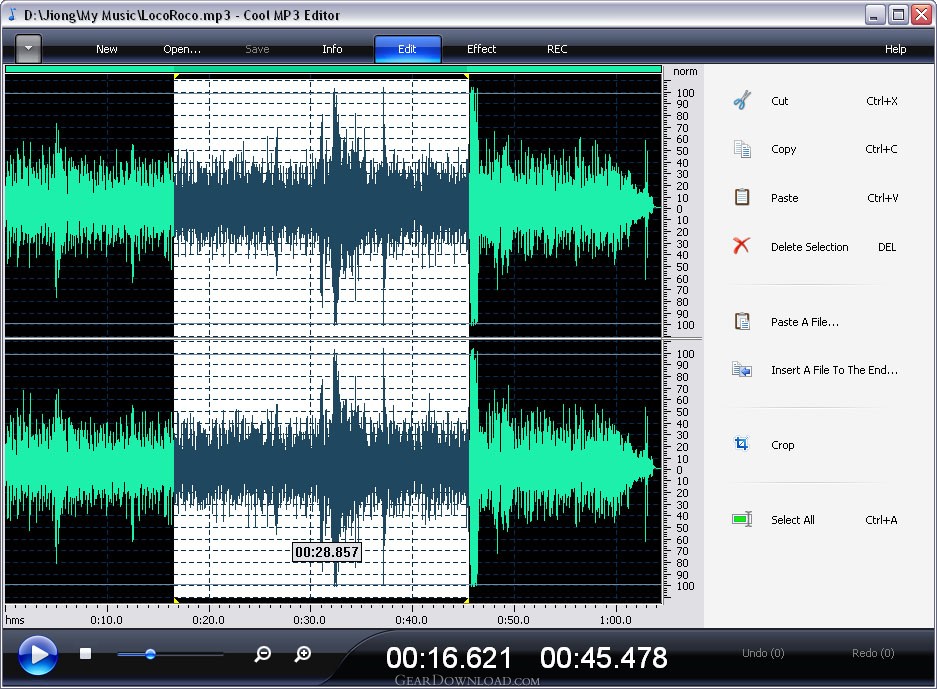Click the norm label above amplitude scale
The width and height of the screenshot is (937, 689).
pyautogui.click(x=685, y=72)
